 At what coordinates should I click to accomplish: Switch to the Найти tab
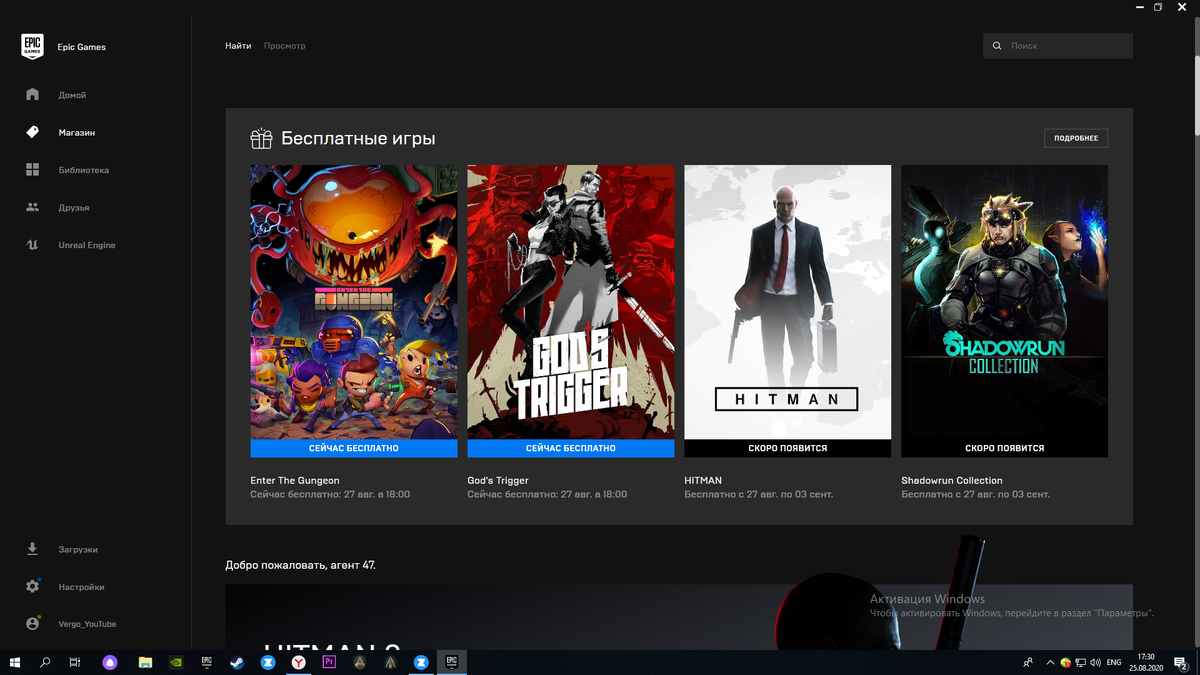coord(238,46)
